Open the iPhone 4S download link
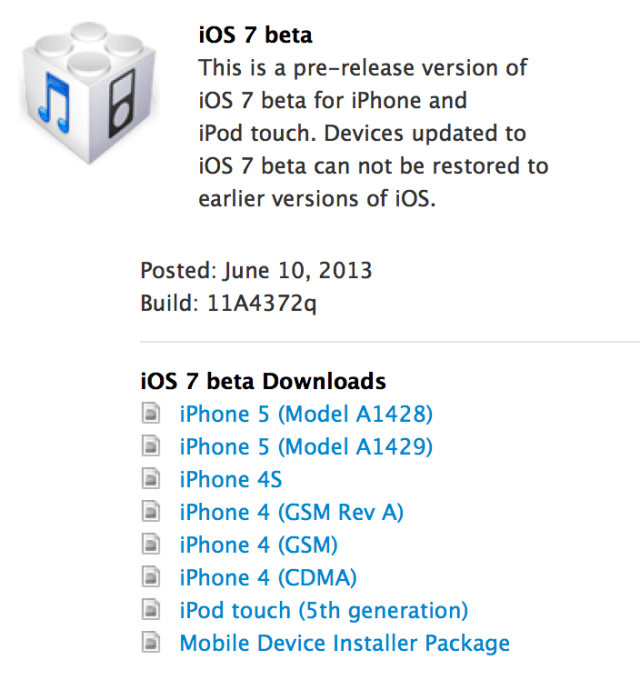640x680 pixels. [x=230, y=480]
